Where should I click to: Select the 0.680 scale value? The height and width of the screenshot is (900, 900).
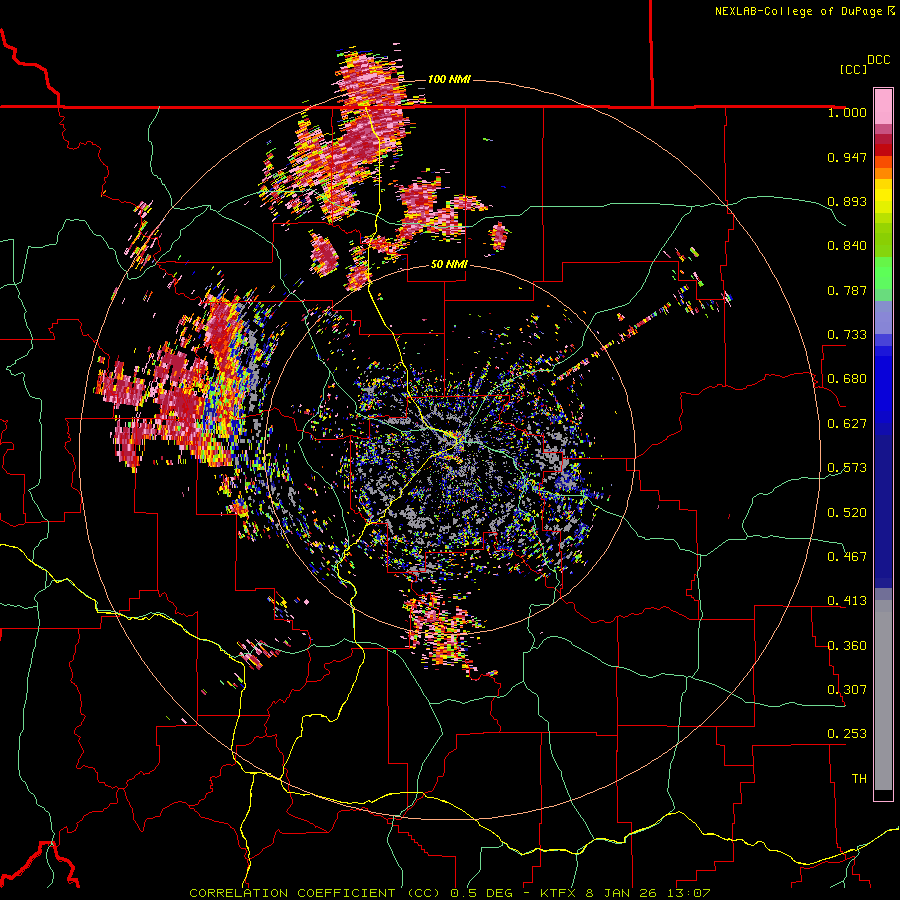click(x=847, y=379)
